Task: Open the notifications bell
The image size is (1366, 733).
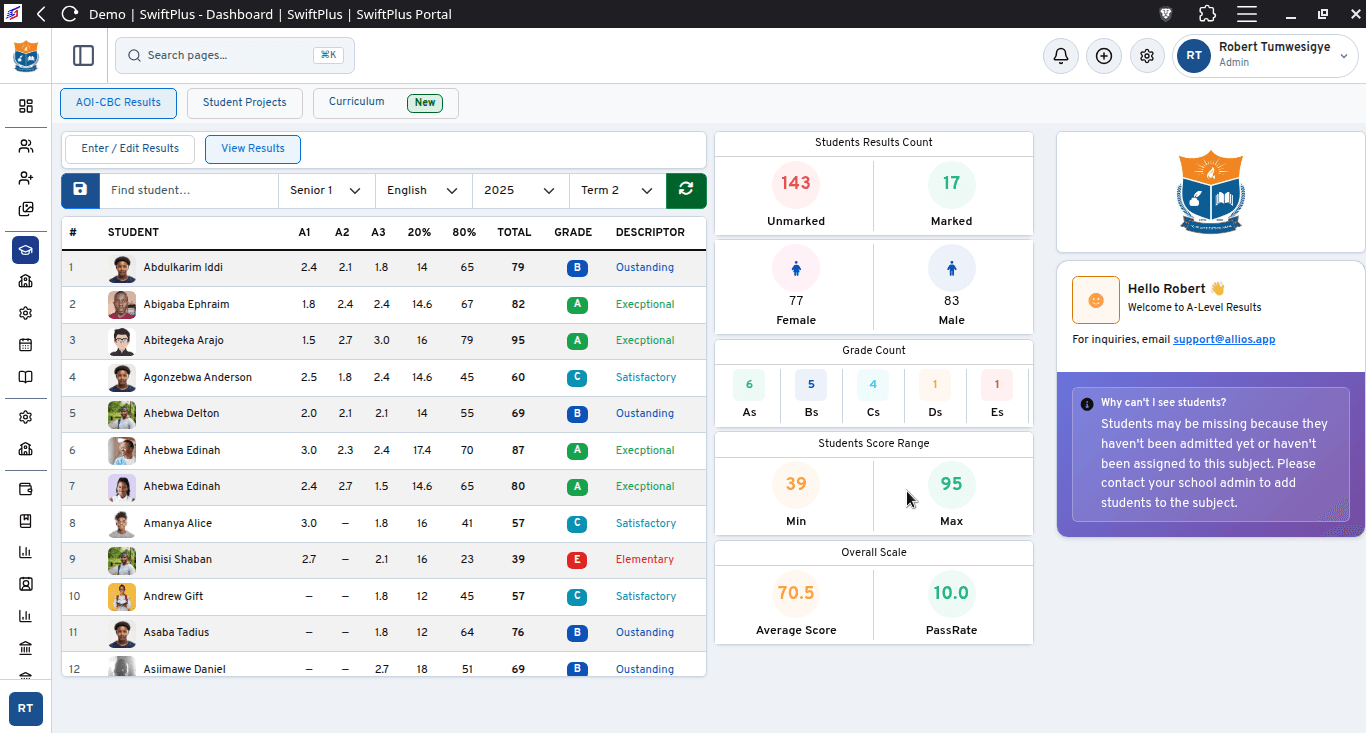Action: [1061, 56]
